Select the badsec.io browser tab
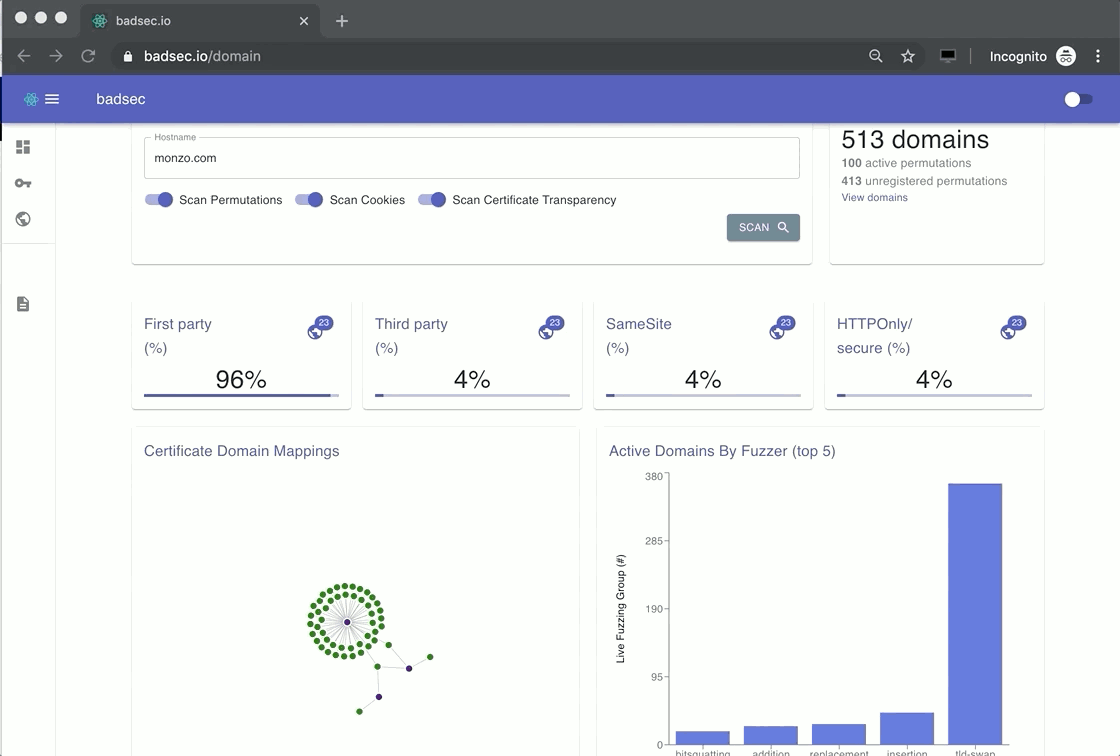This screenshot has height=756, width=1120. pyautogui.click(x=200, y=21)
